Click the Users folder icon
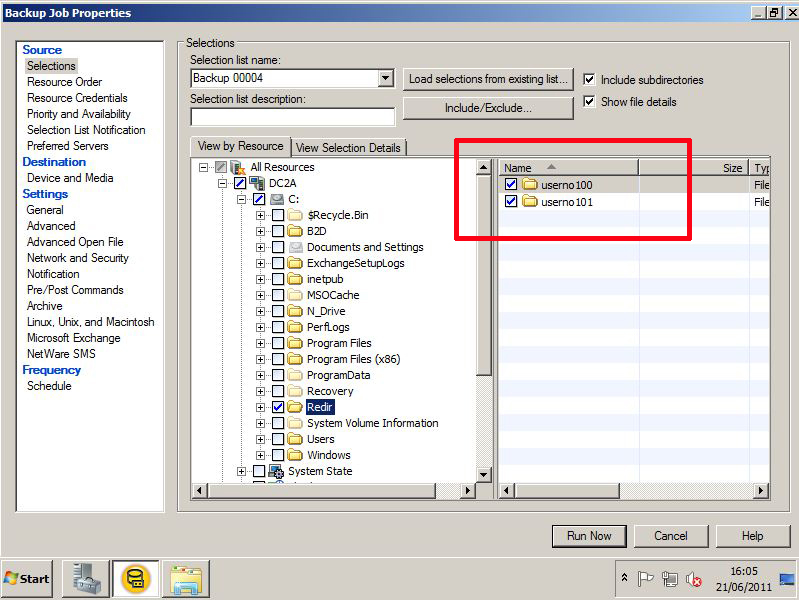799x600 pixels. (x=295, y=439)
